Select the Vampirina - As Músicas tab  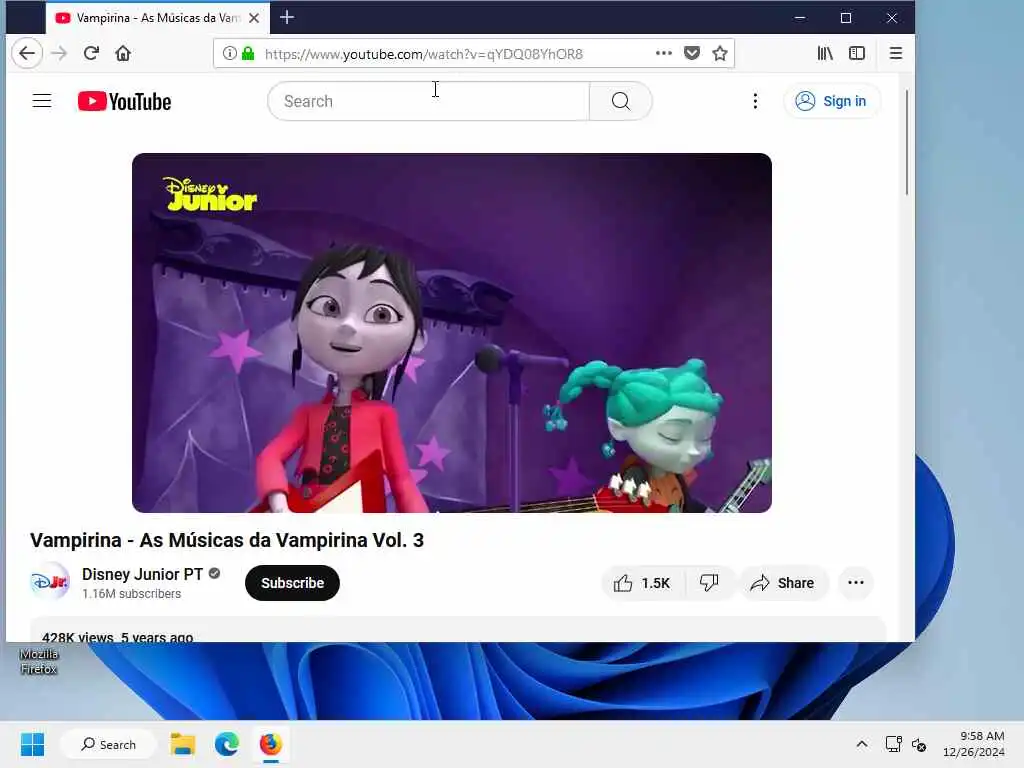tap(157, 18)
